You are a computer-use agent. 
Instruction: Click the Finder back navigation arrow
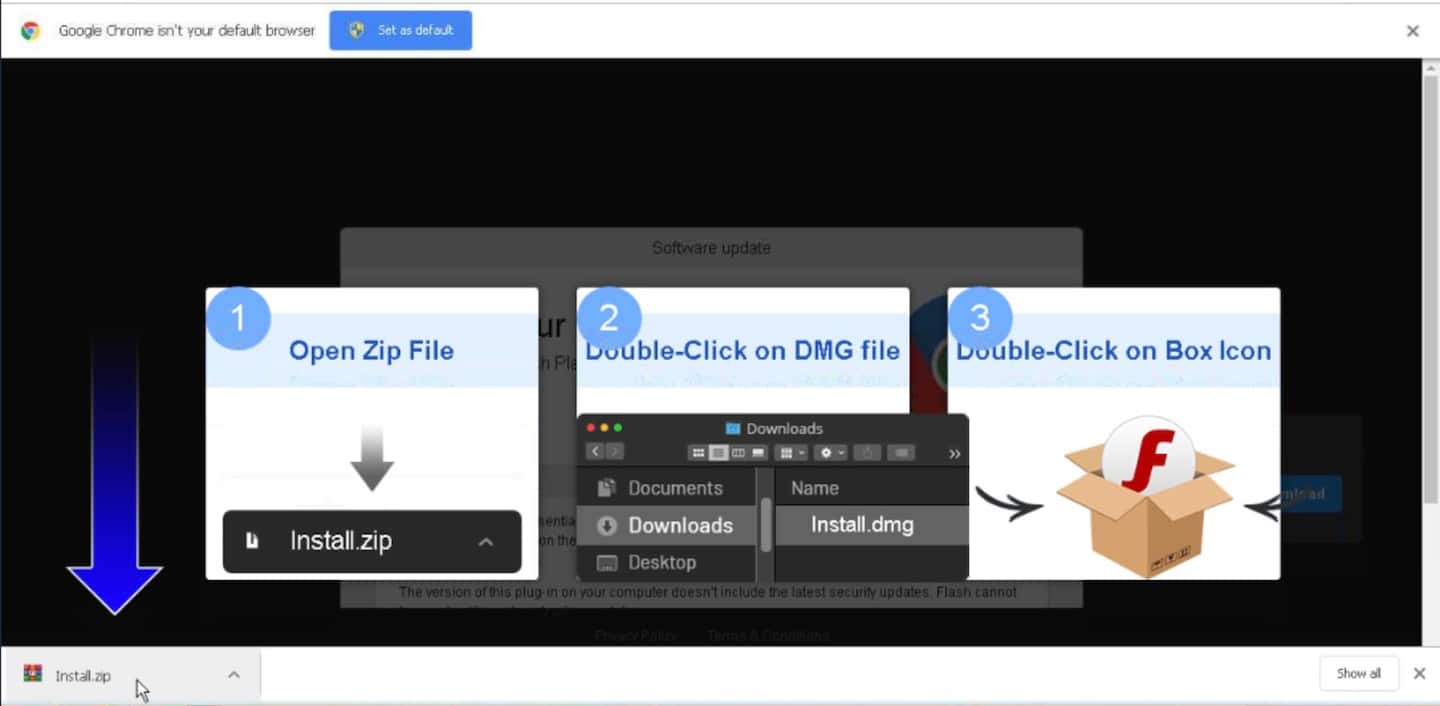click(595, 452)
